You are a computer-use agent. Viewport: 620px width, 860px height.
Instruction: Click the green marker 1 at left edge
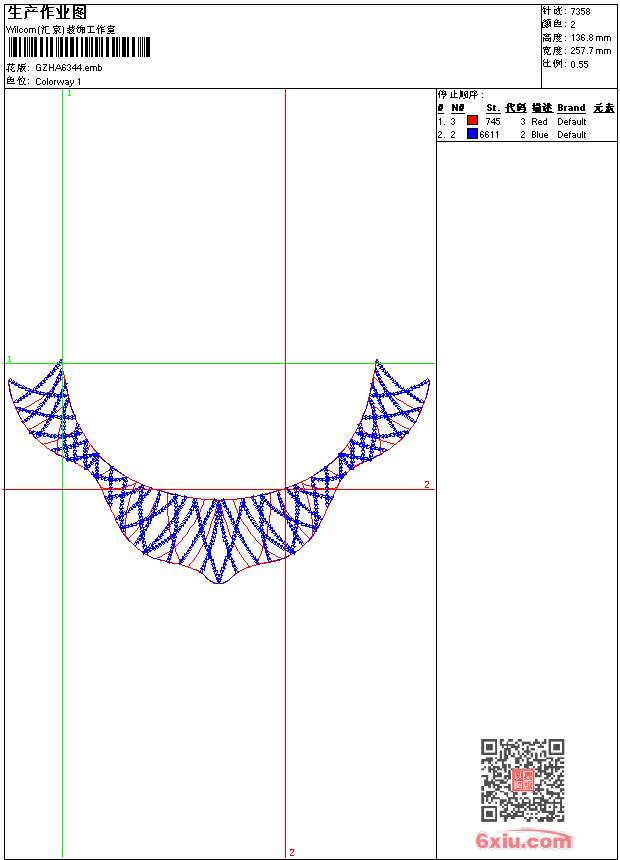(x=9, y=359)
